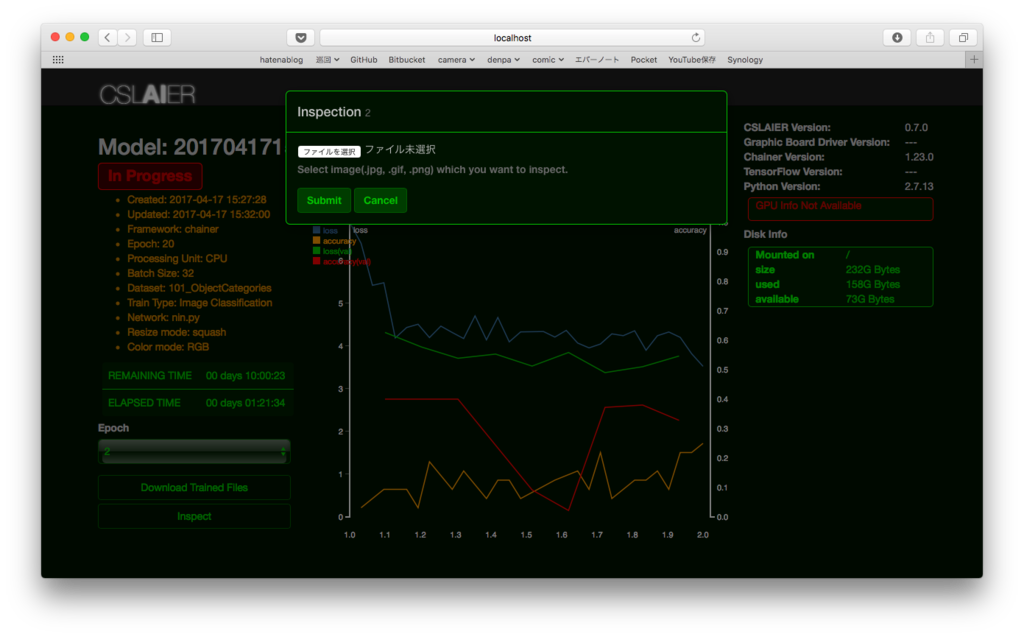Submit the inspection image
Viewport: 1024px width, 637px height.
click(x=324, y=201)
